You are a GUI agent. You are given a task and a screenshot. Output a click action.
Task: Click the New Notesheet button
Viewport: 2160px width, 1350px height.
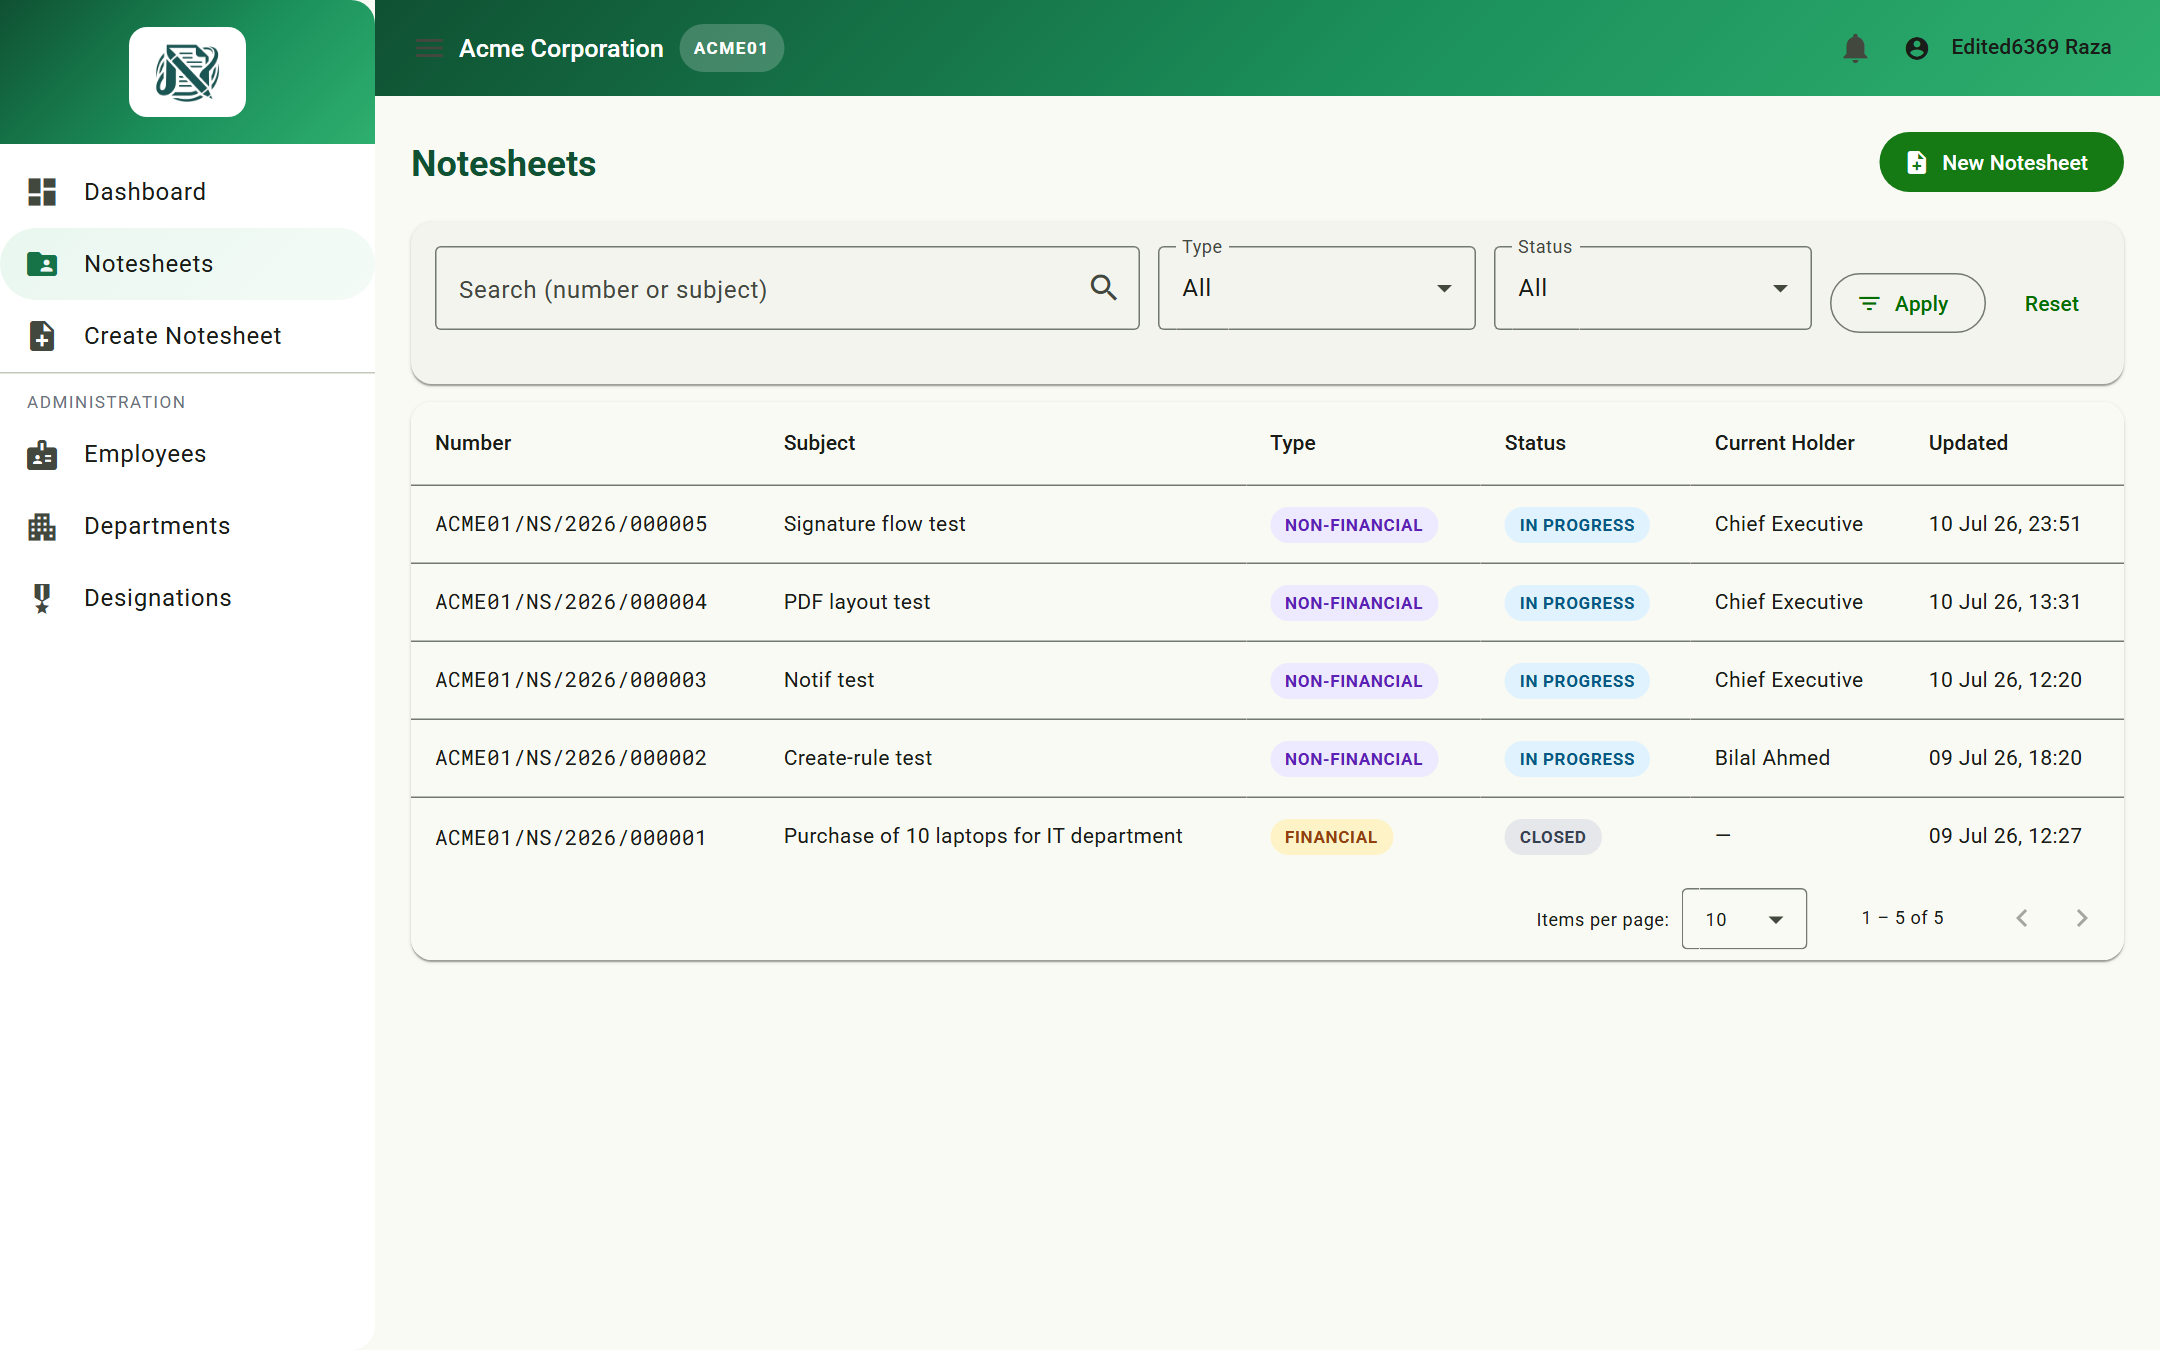pos(2001,162)
